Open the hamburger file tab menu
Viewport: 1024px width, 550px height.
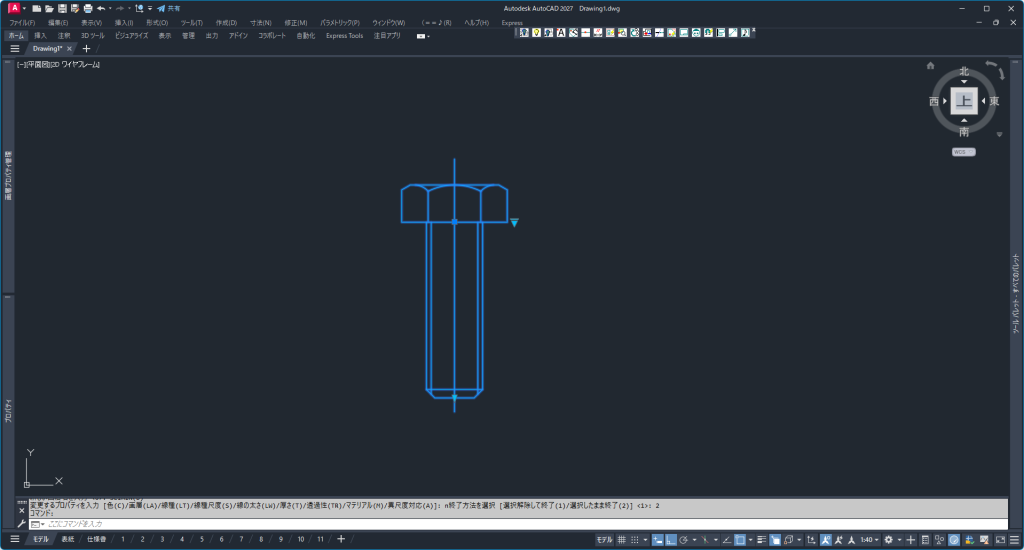coord(15,48)
